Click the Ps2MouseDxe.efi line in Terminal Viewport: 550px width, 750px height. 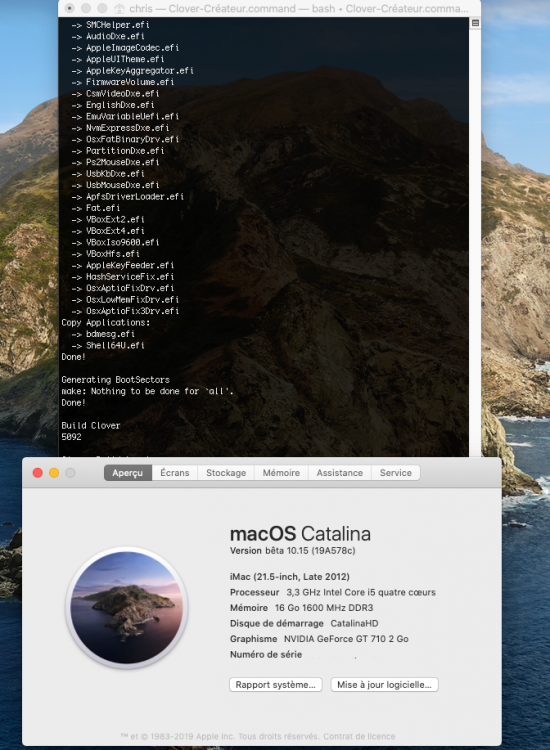(115, 162)
